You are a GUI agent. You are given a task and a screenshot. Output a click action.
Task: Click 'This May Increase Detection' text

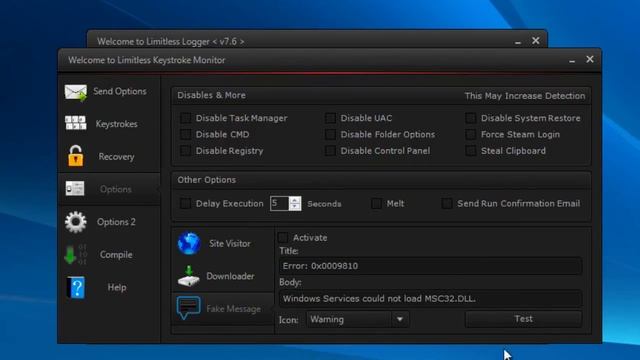pos(524,96)
